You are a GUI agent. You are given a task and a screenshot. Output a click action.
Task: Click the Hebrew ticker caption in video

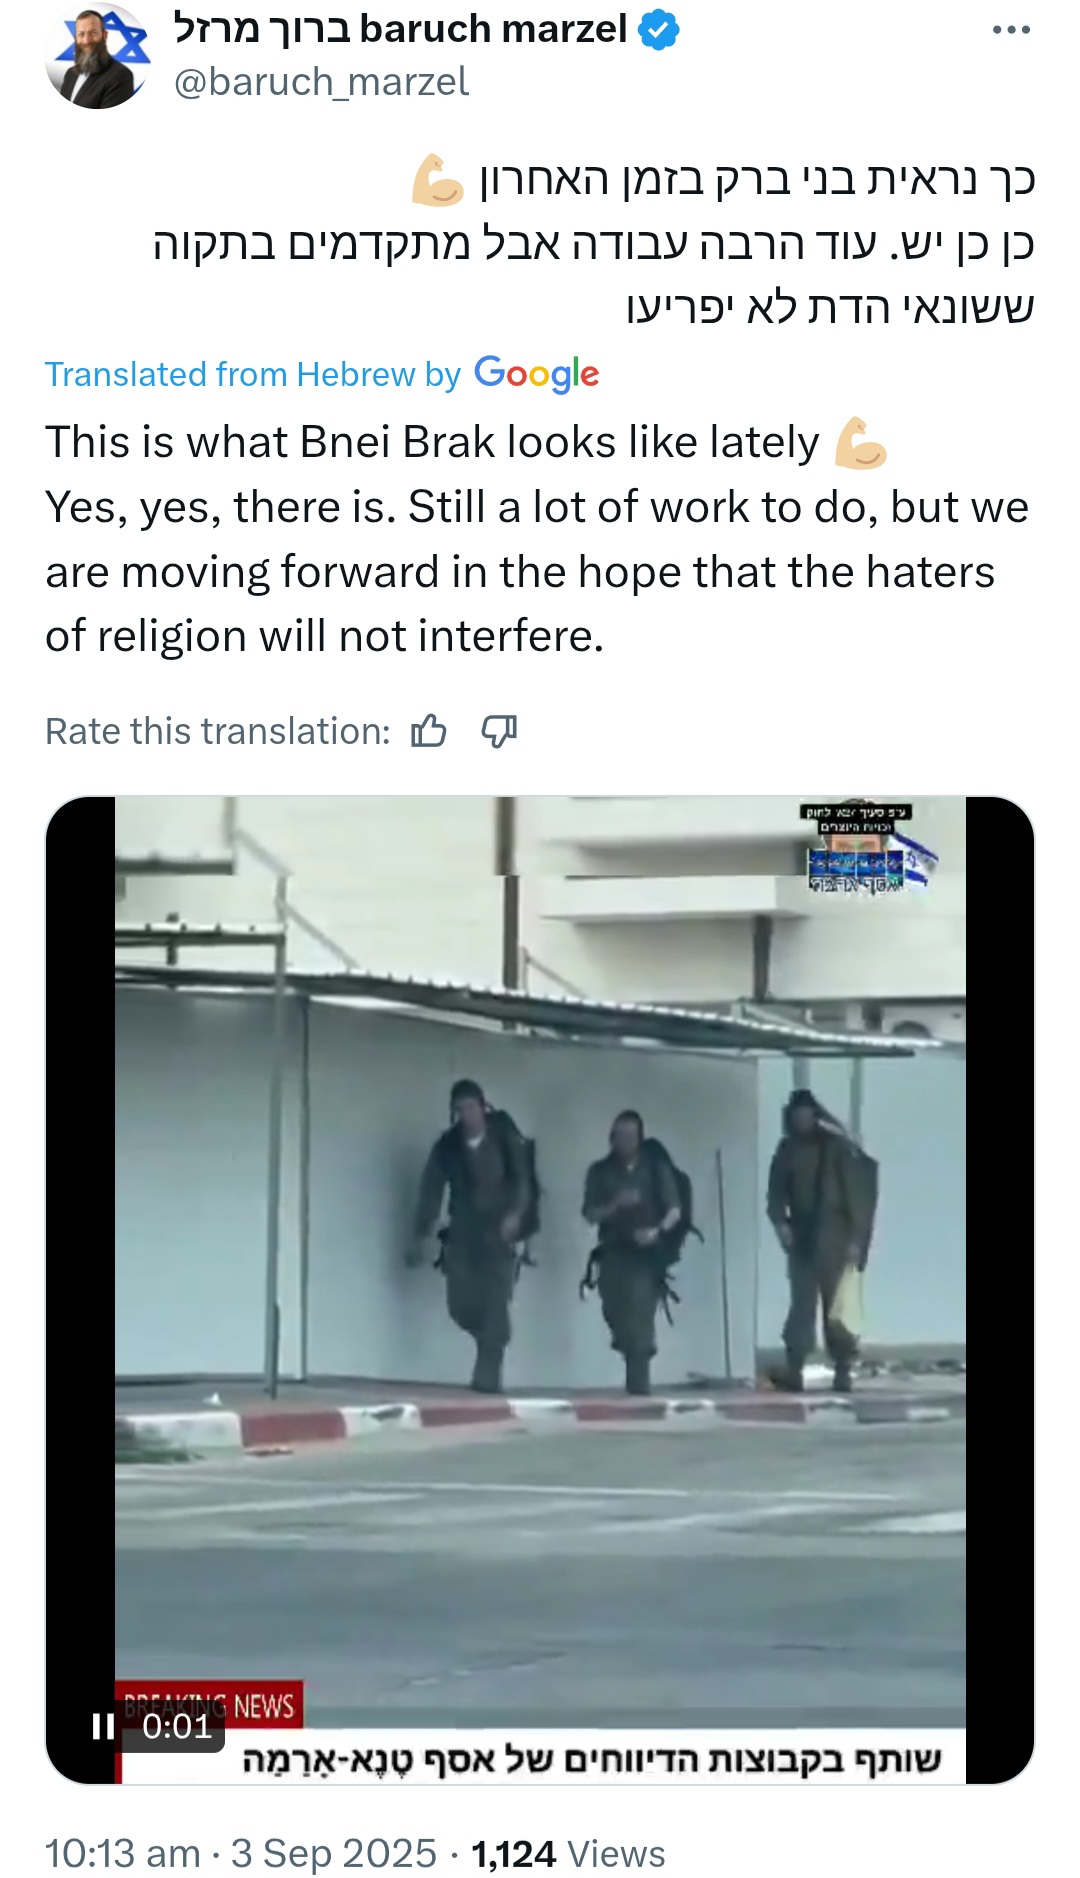tap(592, 1759)
